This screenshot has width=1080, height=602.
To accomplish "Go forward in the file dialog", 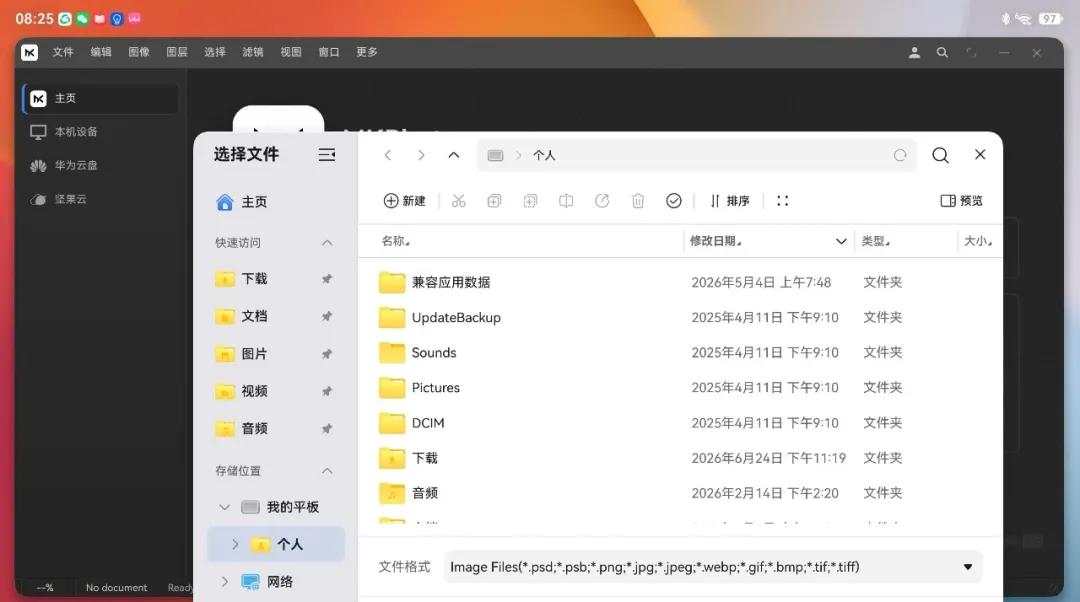I will [421, 155].
